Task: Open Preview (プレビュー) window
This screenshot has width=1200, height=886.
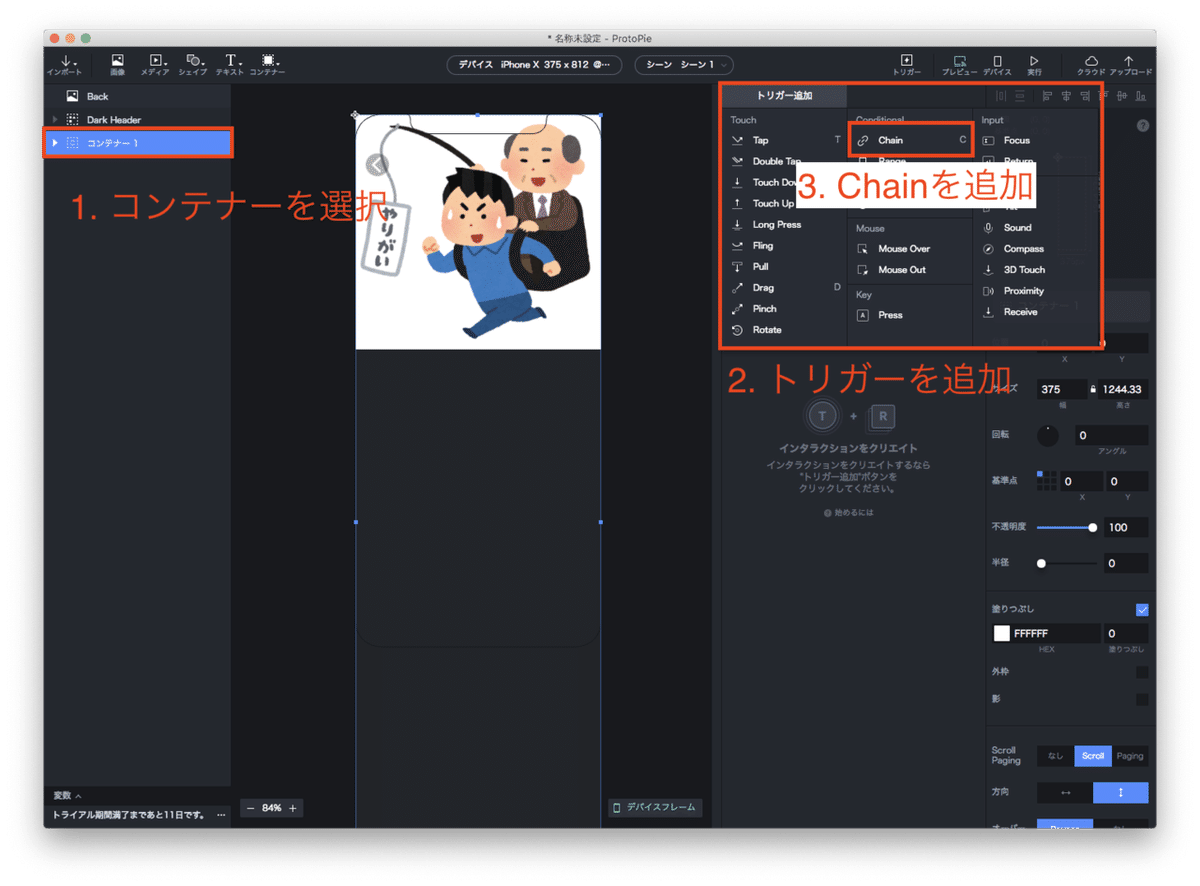Action: pos(959,65)
